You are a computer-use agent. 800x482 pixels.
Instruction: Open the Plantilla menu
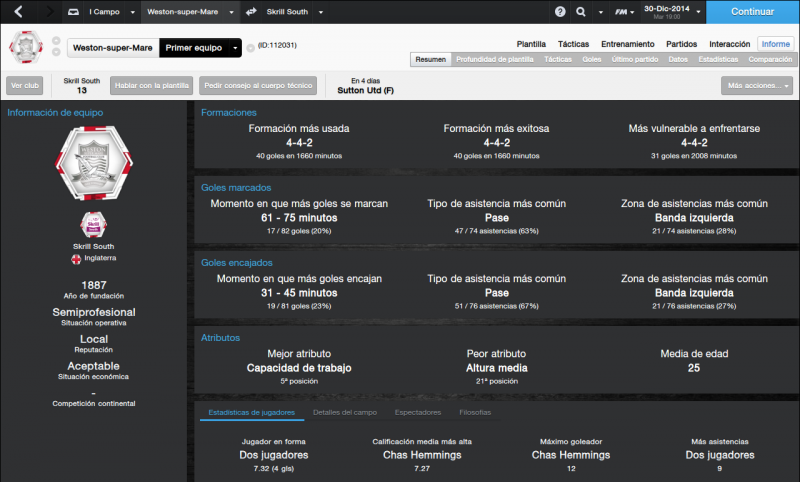(531, 44)
